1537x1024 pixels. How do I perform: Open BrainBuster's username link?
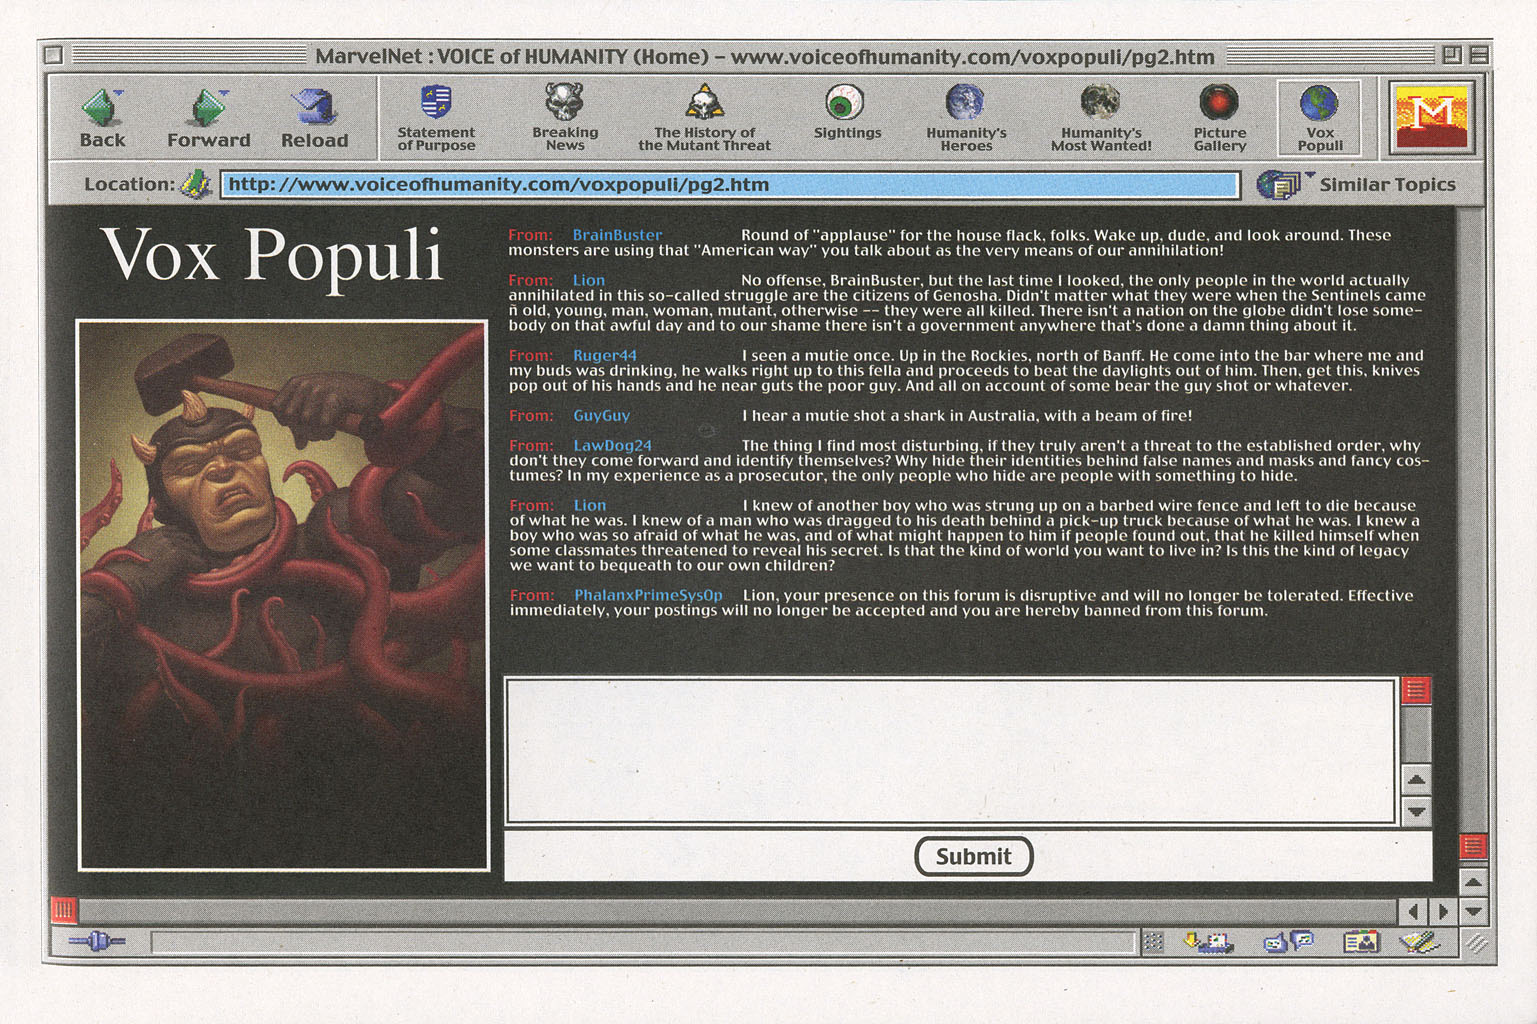[x=617, y=235]
